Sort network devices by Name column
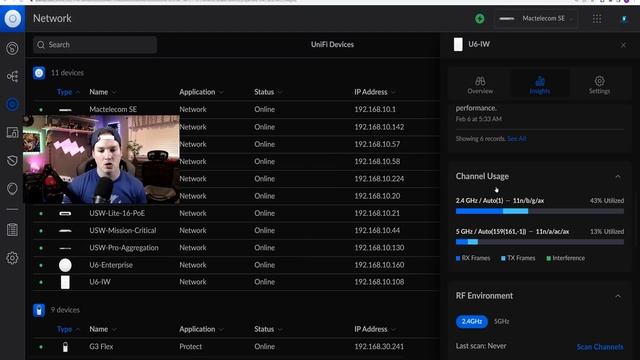The height and width of the screenshot is (360, 640). 102,92
